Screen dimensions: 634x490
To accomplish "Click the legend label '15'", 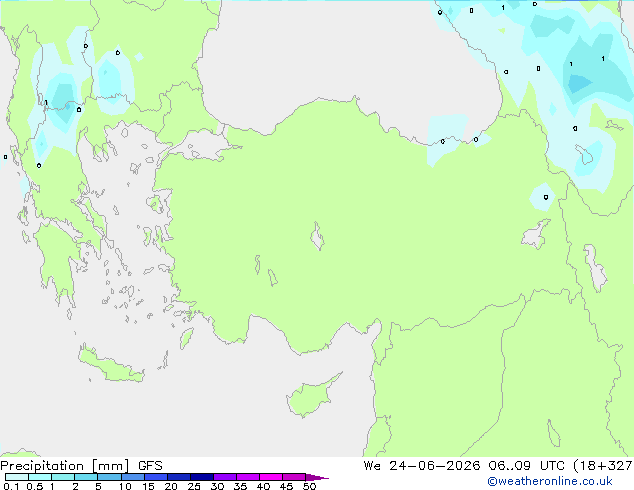I will point(148,486).
